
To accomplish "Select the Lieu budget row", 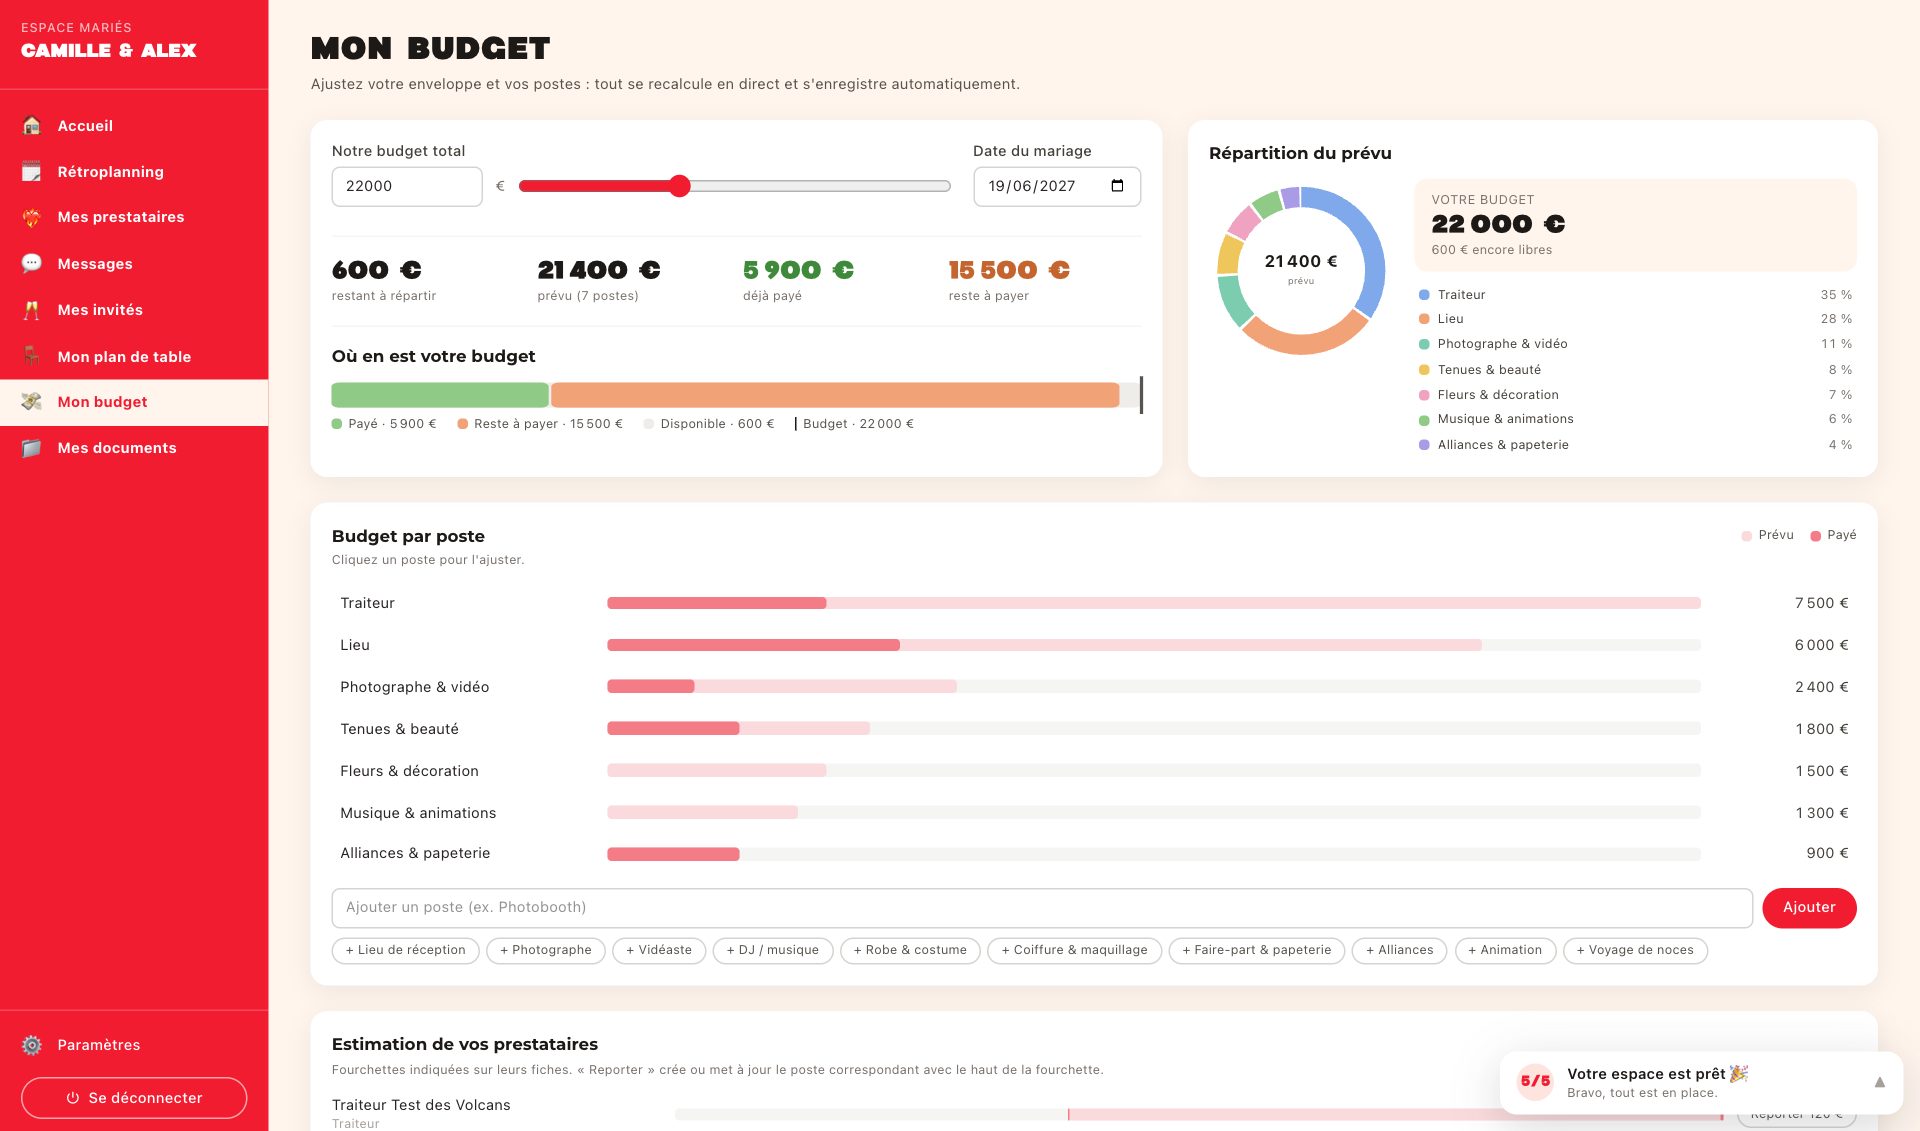I will coord(1094,645).
